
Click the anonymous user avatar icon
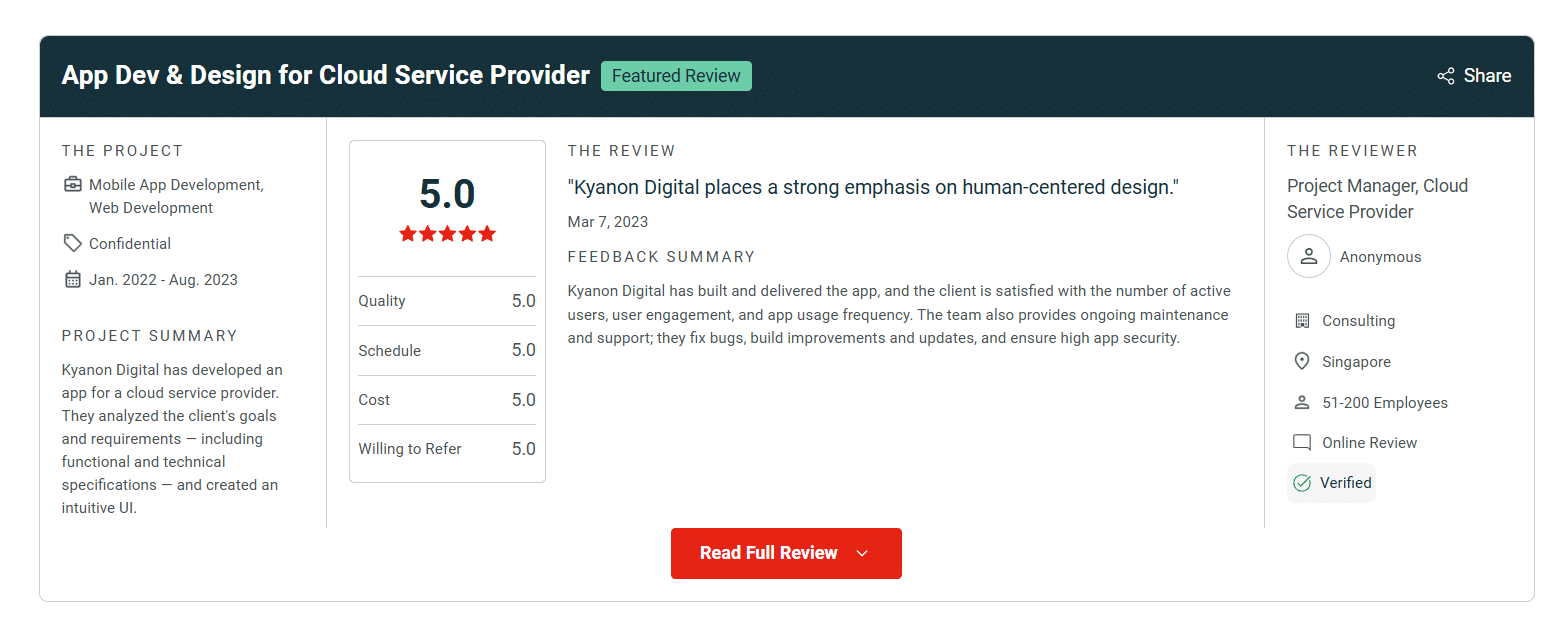click(x=1308, y=256)
